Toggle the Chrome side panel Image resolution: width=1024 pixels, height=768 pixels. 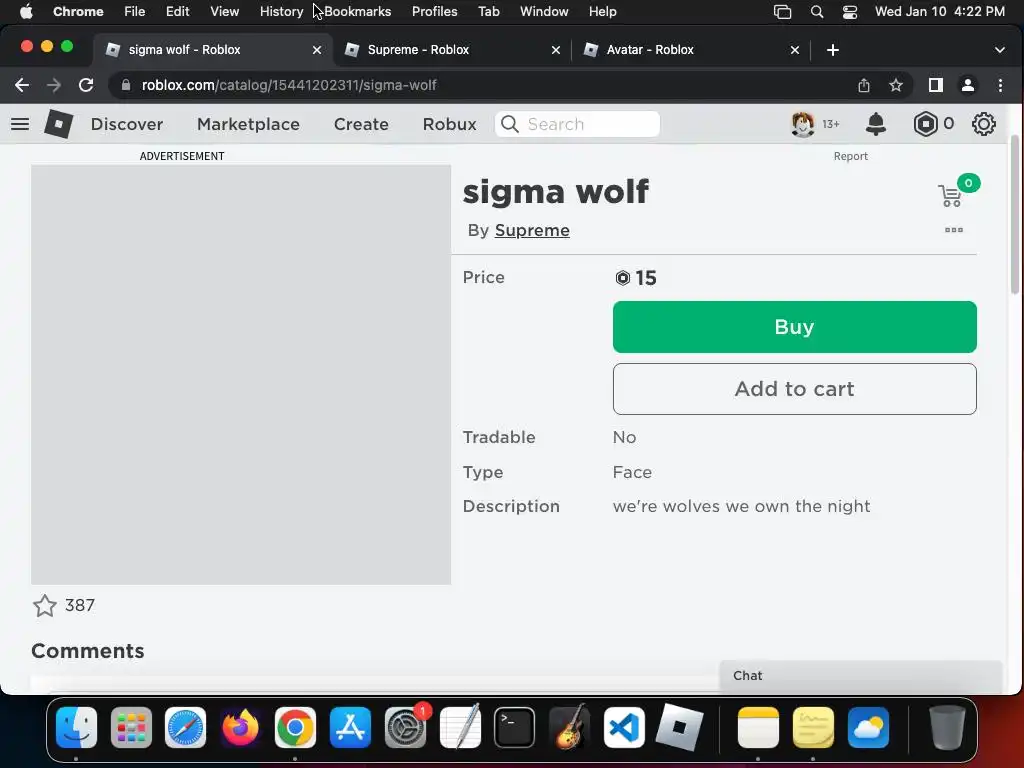pos(936,85)
